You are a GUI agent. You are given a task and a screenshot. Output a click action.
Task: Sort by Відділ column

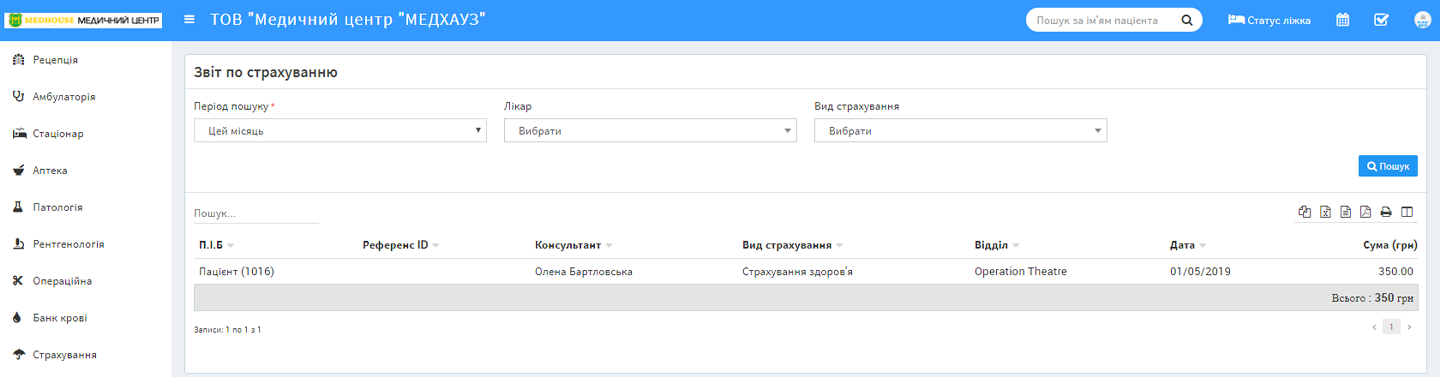click(997, 245)
